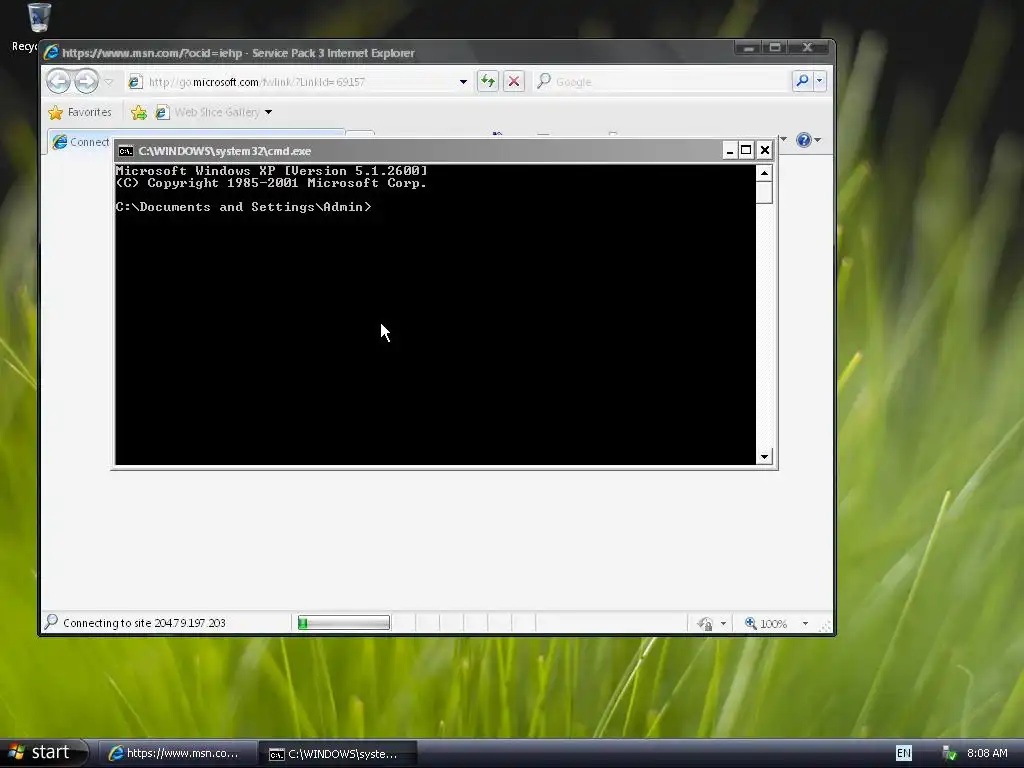Click the EN language bar indicator
This screenshot has height=768, width=1024.
pos(904,754)
